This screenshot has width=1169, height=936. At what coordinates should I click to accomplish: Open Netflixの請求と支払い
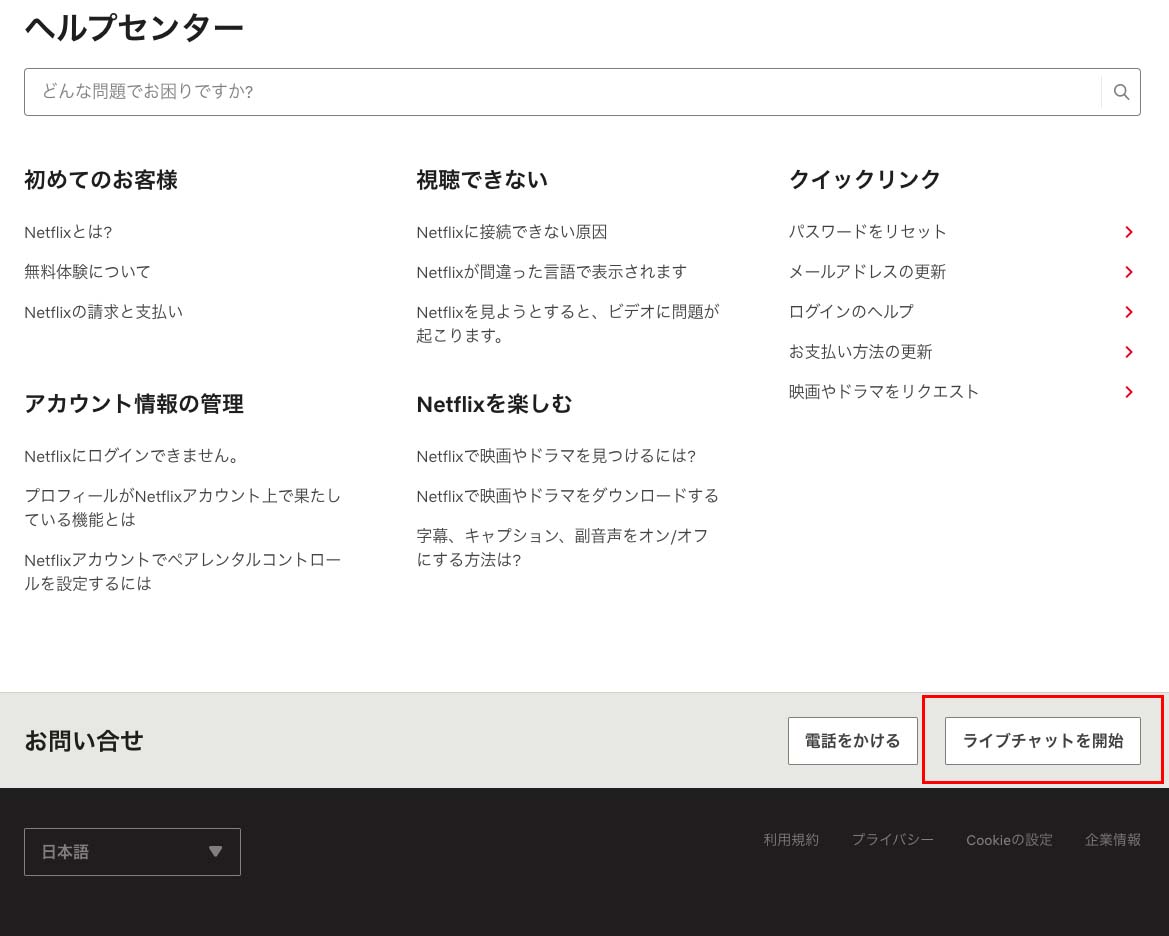tap(103, 312)
